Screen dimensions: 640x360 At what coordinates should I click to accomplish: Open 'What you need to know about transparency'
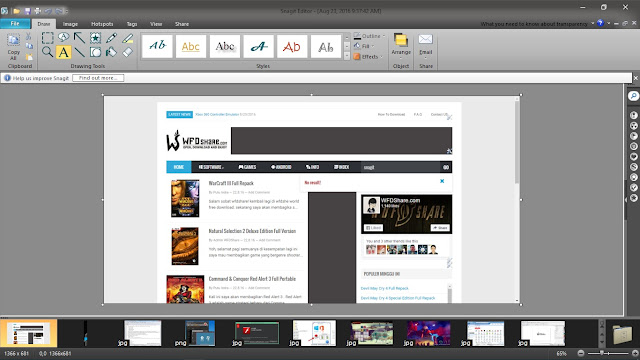click(x=534, y=24)
